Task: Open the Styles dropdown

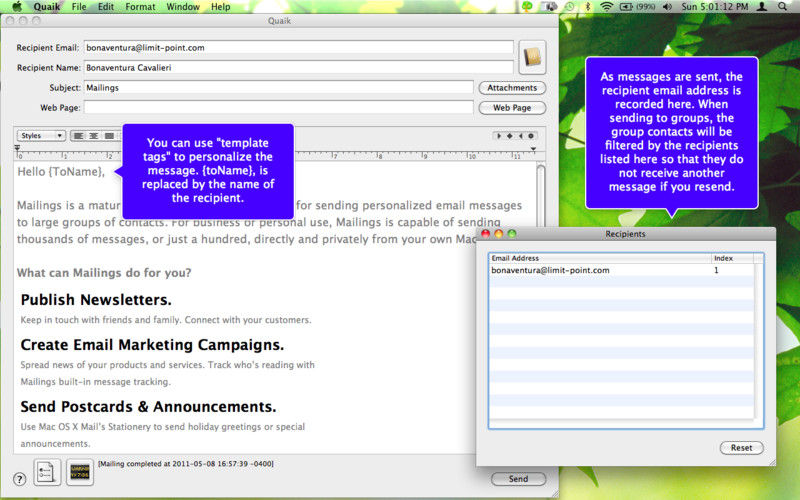Action: click(x=41, y=136)
